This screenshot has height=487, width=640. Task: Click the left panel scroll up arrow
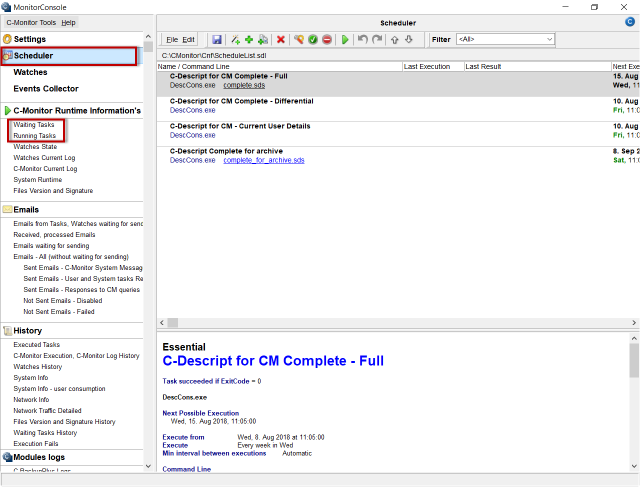point(148,36)
